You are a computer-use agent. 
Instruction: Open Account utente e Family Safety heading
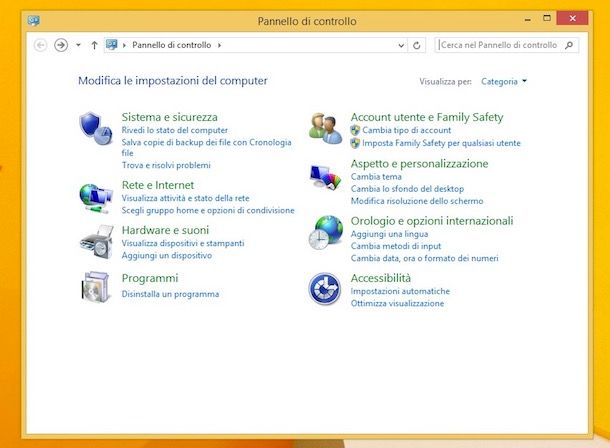coord(427,117)
